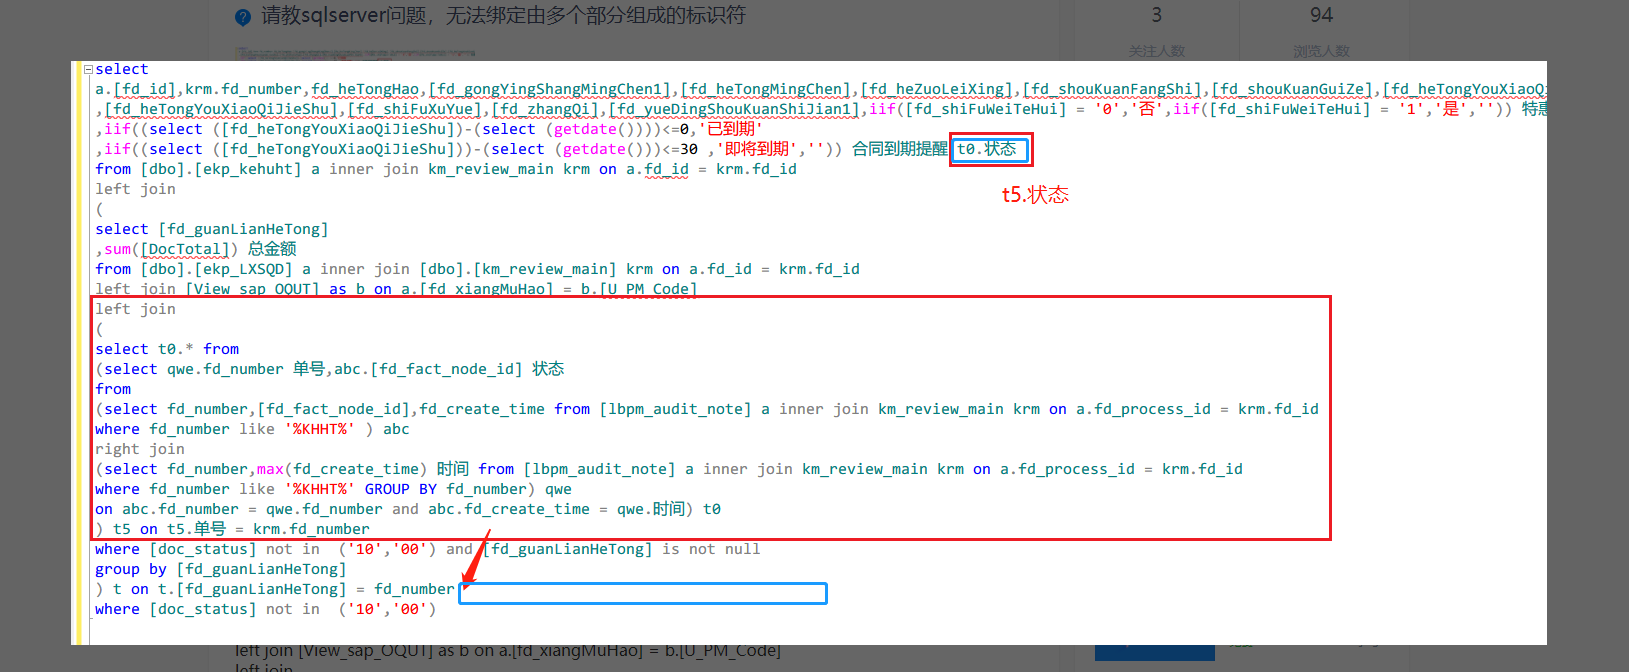The image size is (1629, 672).
Task: Click 'from [dbo].[ekp_LXSQD] a inner join' line
Action: (x=477, y=269)
